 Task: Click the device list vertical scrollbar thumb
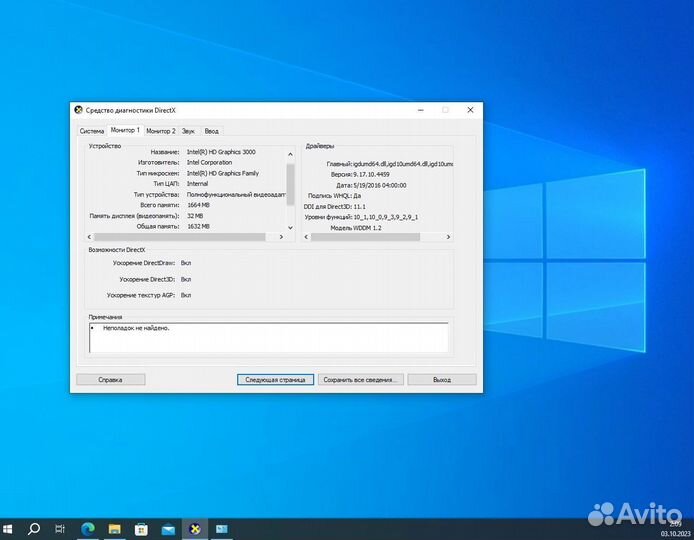(x=290, y=184)
